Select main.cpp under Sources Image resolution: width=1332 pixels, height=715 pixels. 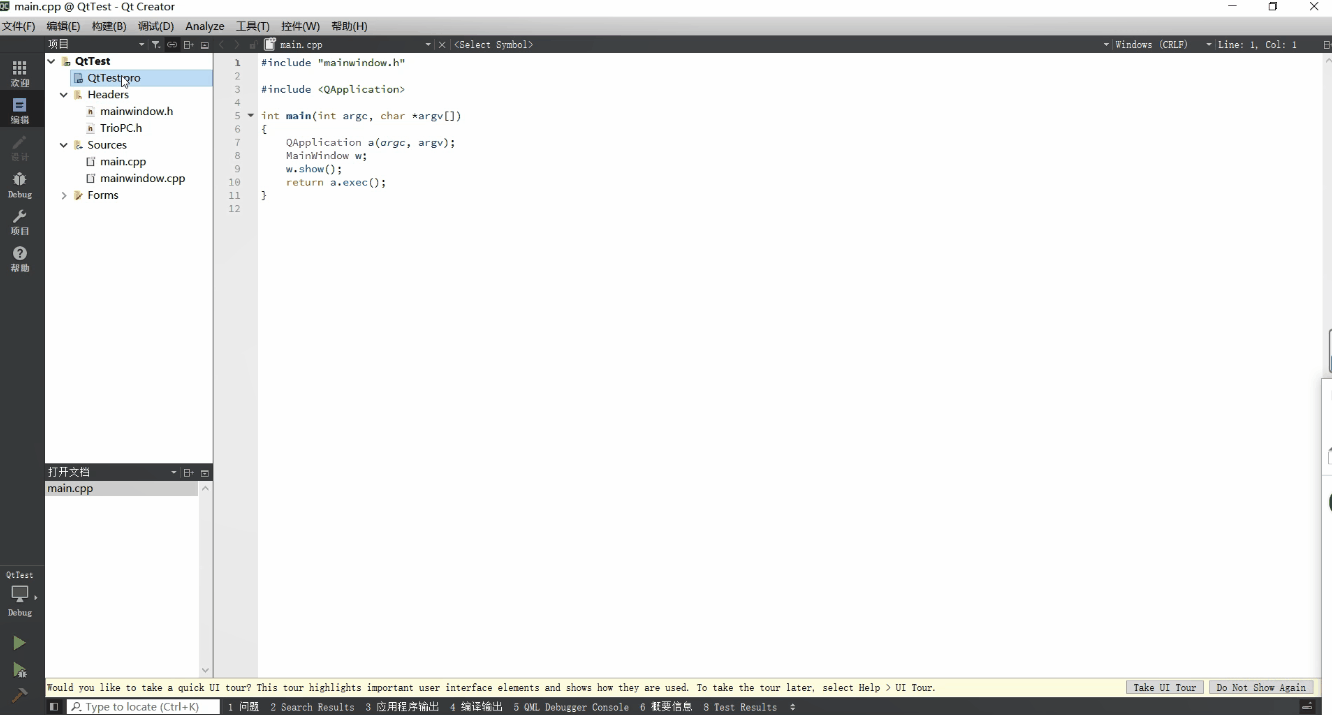point(123,162)
